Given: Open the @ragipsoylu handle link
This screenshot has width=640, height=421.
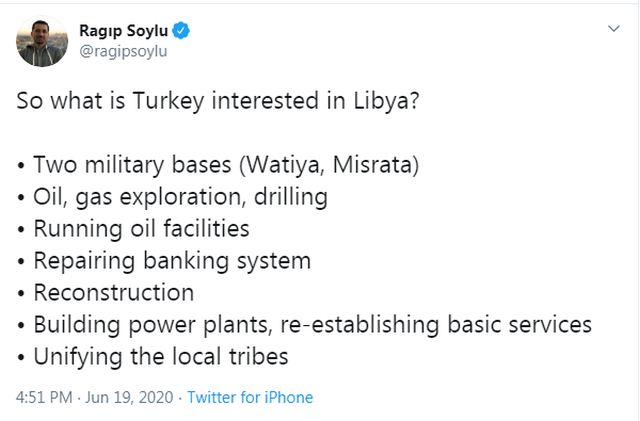Looking at the screenshot, I should pos(124,52).
